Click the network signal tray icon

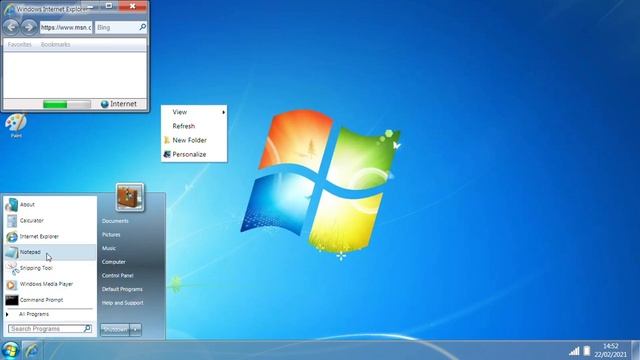pos(574,351)
